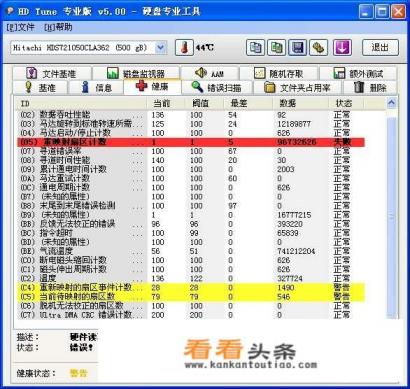Switch to the 额外测试 tab

click(x=358, y=73)
